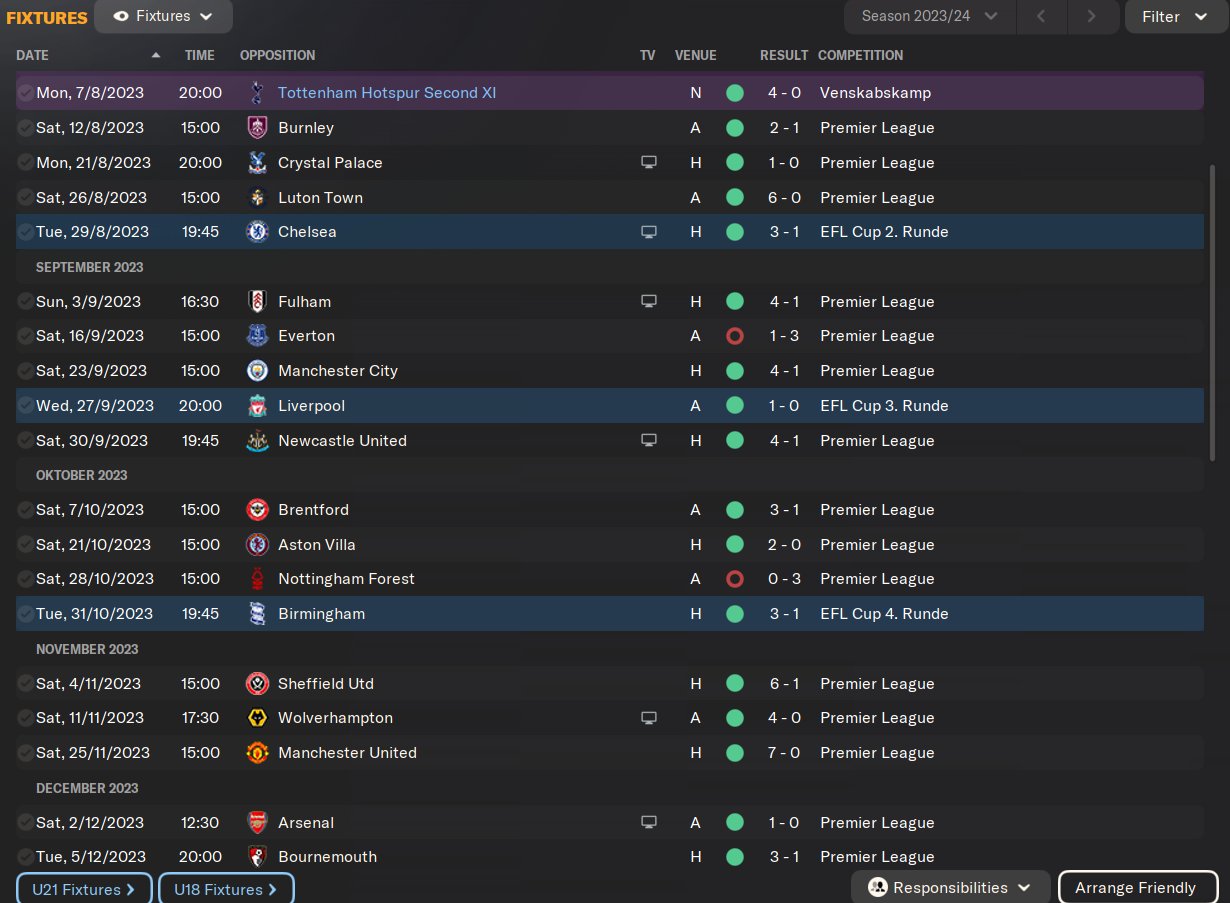The width and height of the screenshot is (1230, 903).
Task: Toggle the checkmark beside Burnley fixture
Action: pyautogui.click(x=25, y=128)
